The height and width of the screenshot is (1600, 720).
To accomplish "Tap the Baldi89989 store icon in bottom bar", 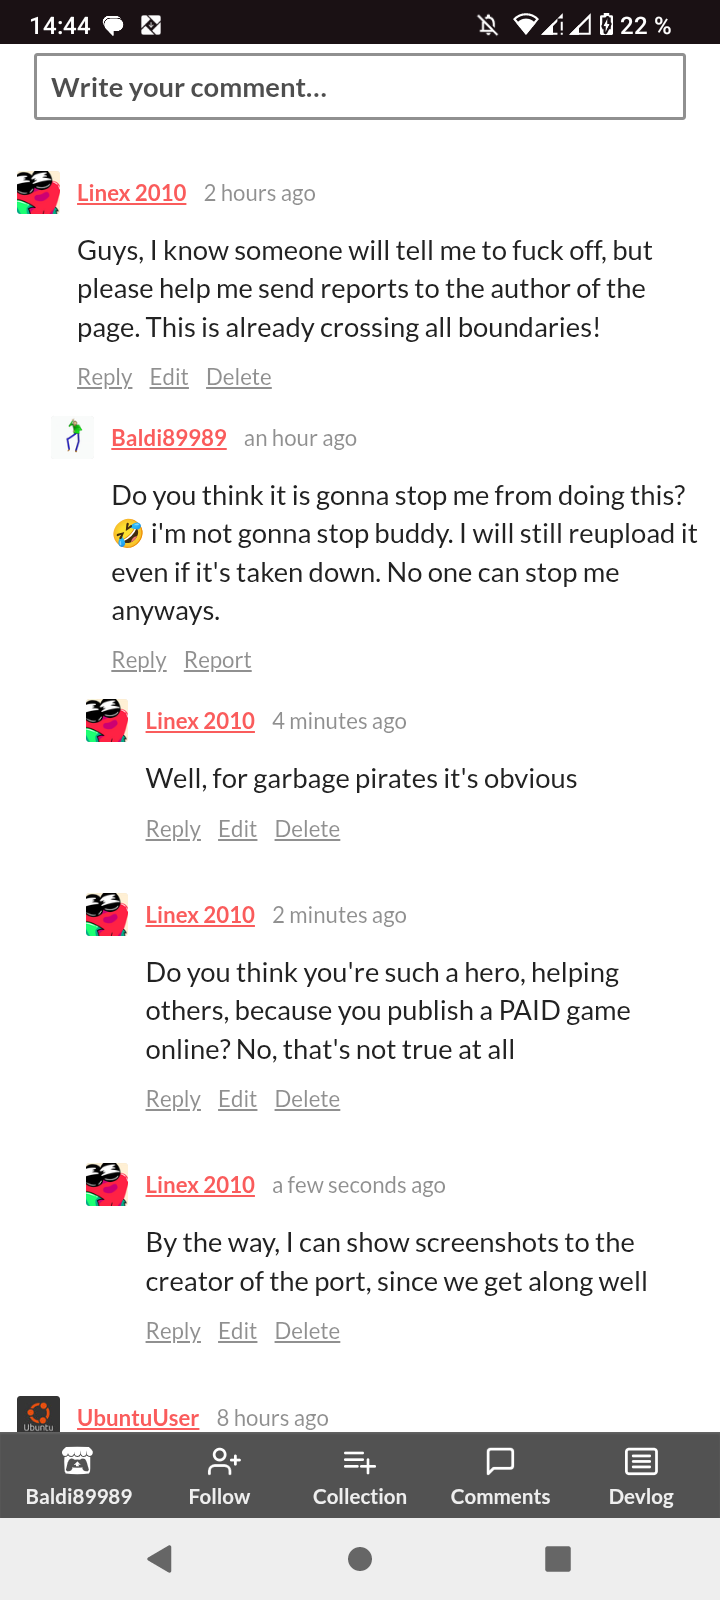I will tap(78, 1461).
